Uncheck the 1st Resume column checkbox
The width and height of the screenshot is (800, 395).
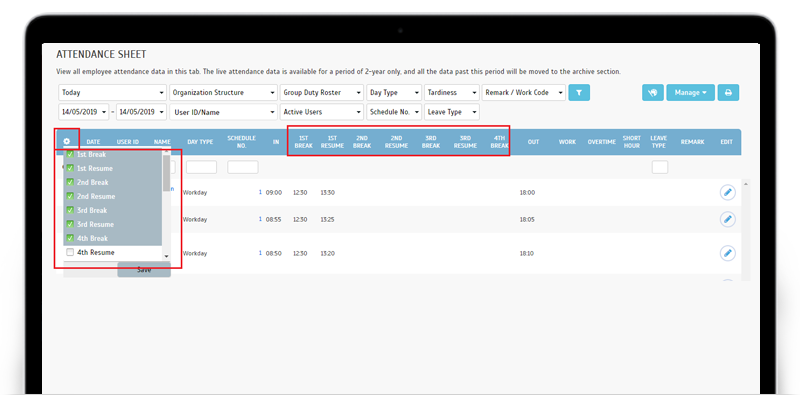click(70, 168)
